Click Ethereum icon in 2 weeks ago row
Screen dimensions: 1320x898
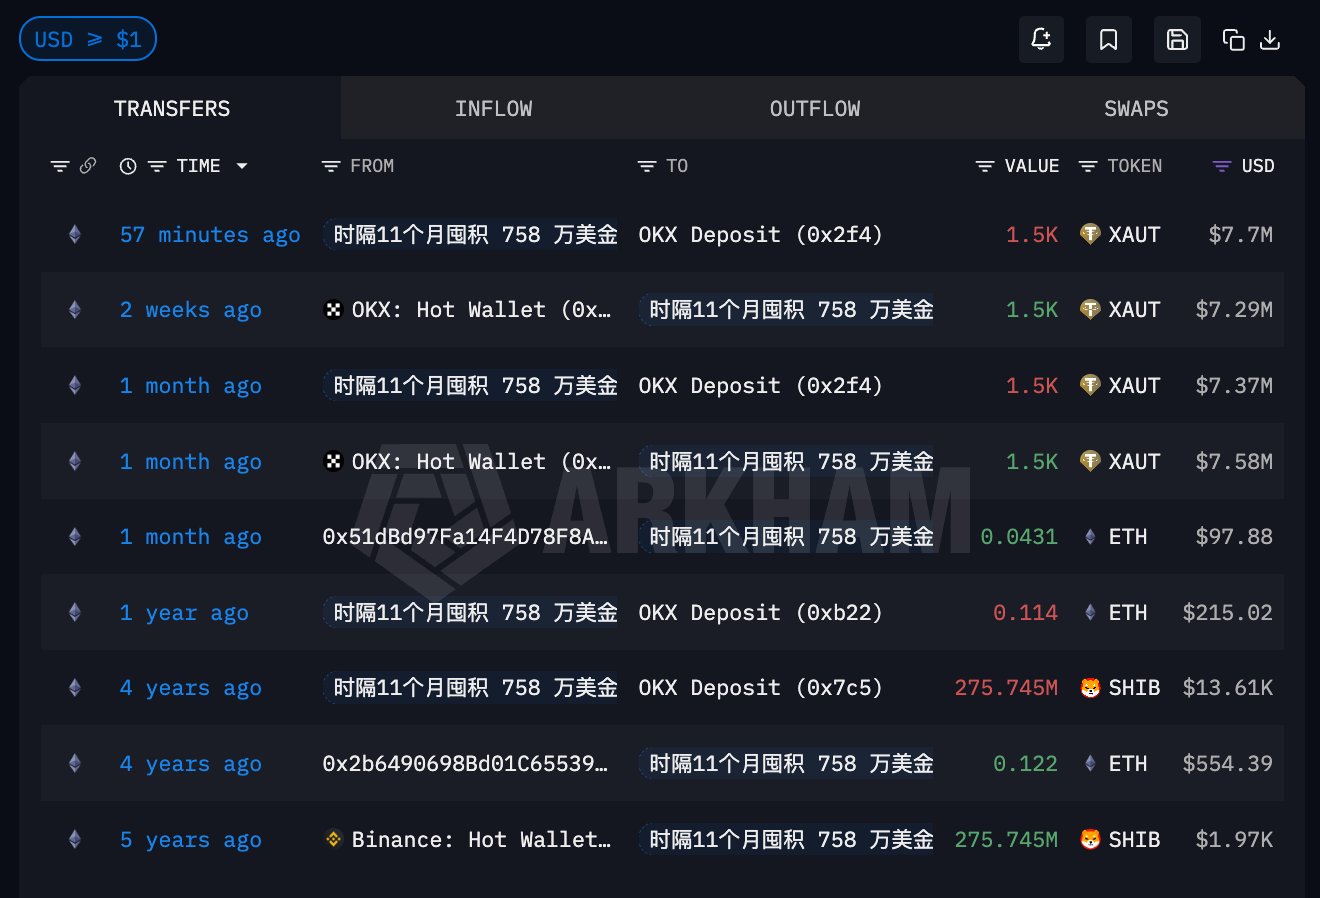(74, 310)
